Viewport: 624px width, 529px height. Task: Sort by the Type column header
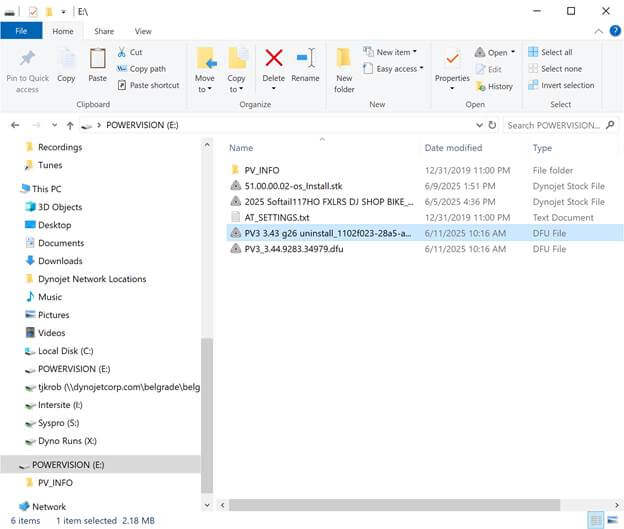(x=542, y=148)
